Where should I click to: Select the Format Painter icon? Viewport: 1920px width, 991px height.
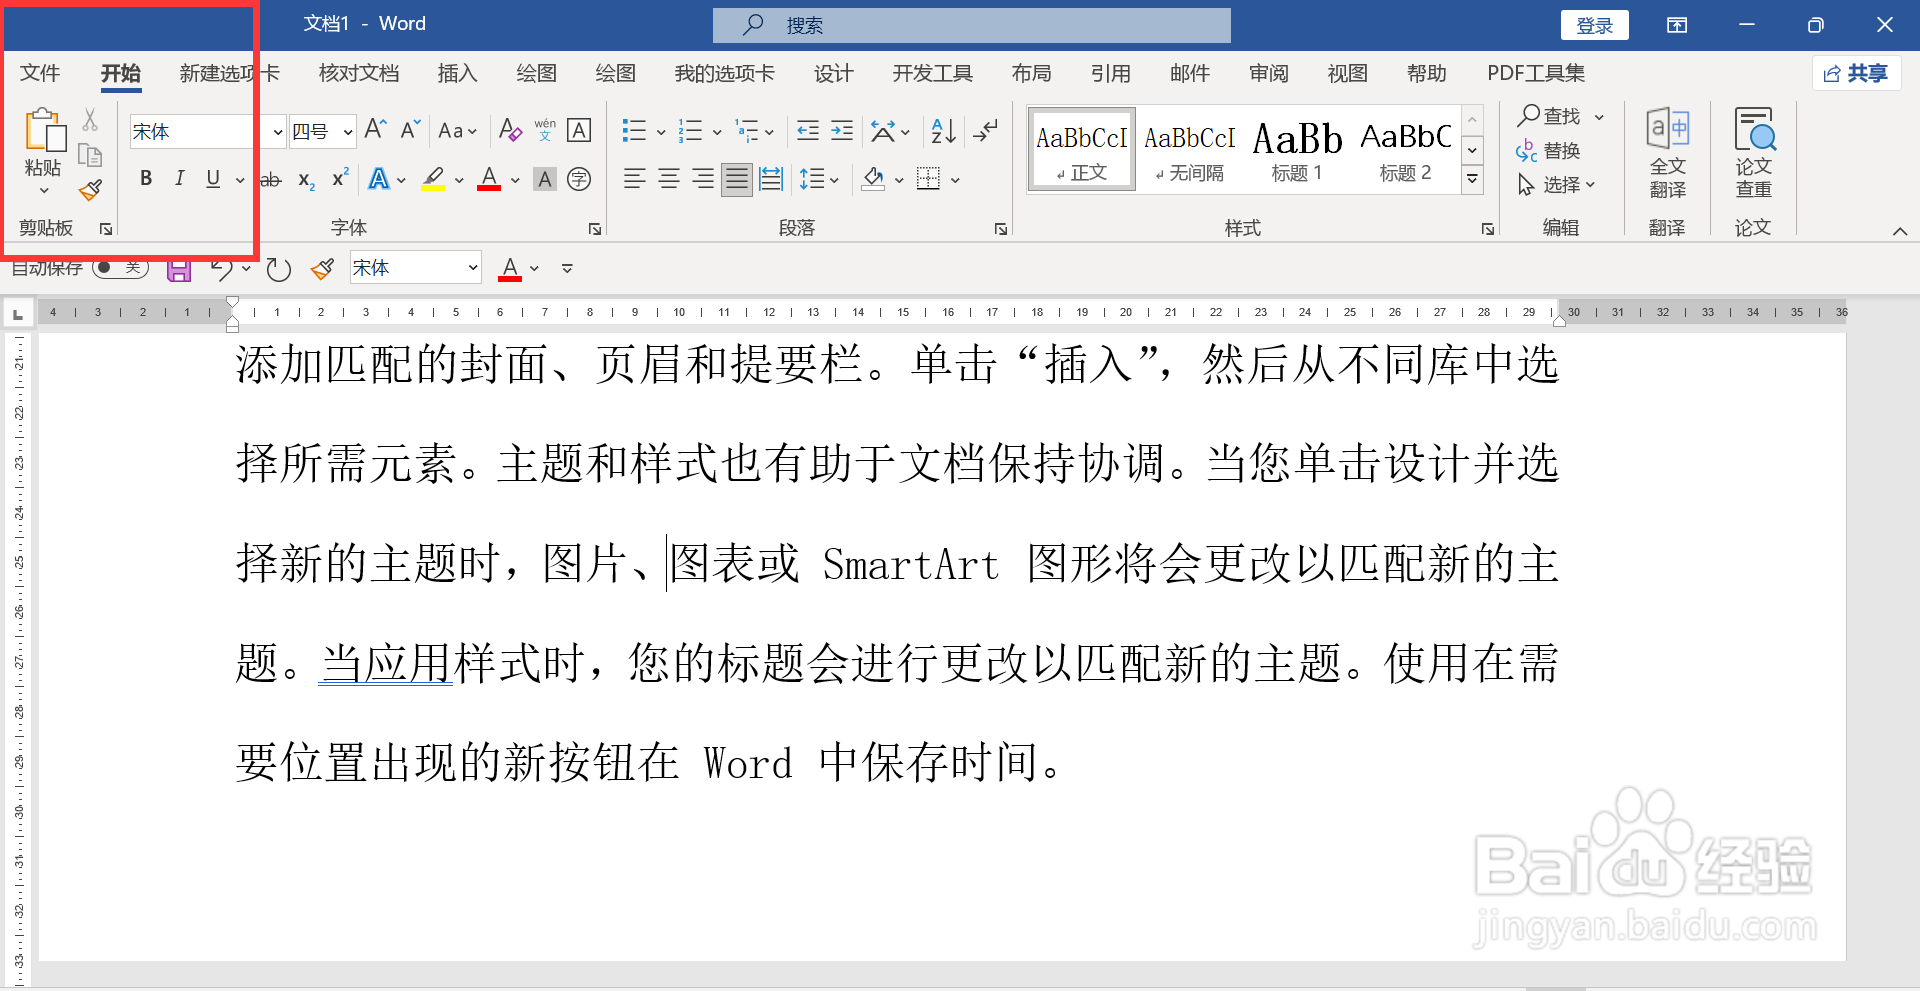coord(90,189)
